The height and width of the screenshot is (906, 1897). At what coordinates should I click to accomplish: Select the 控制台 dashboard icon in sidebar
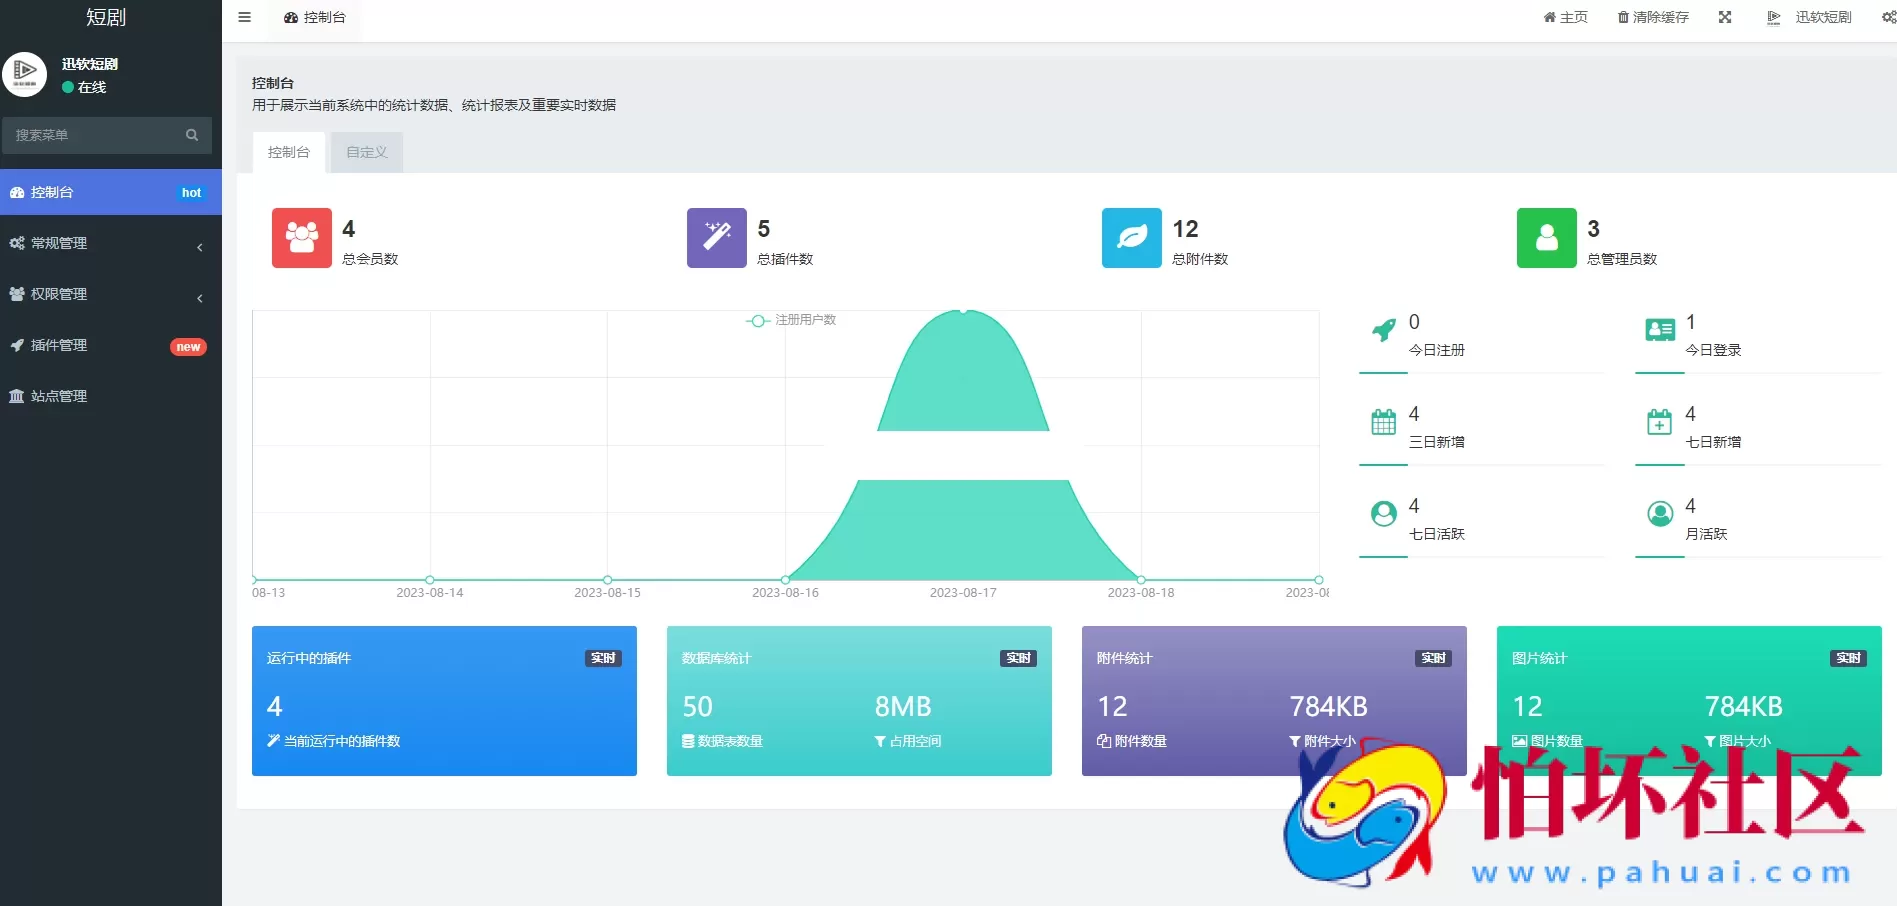click(x=16, y=191)
